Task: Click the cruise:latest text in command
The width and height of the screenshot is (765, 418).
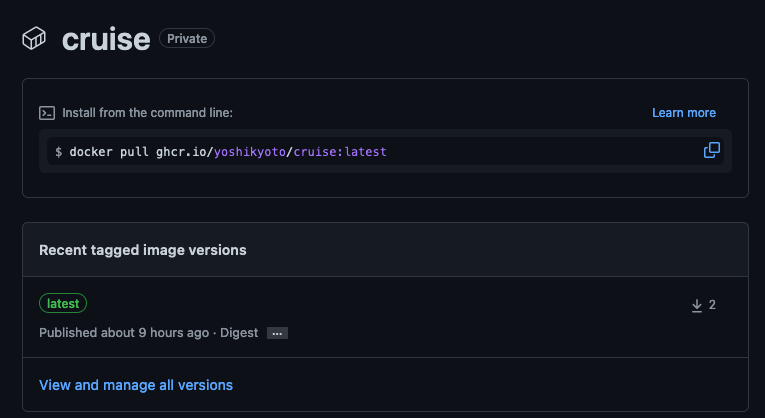Action: coord(340,152)
